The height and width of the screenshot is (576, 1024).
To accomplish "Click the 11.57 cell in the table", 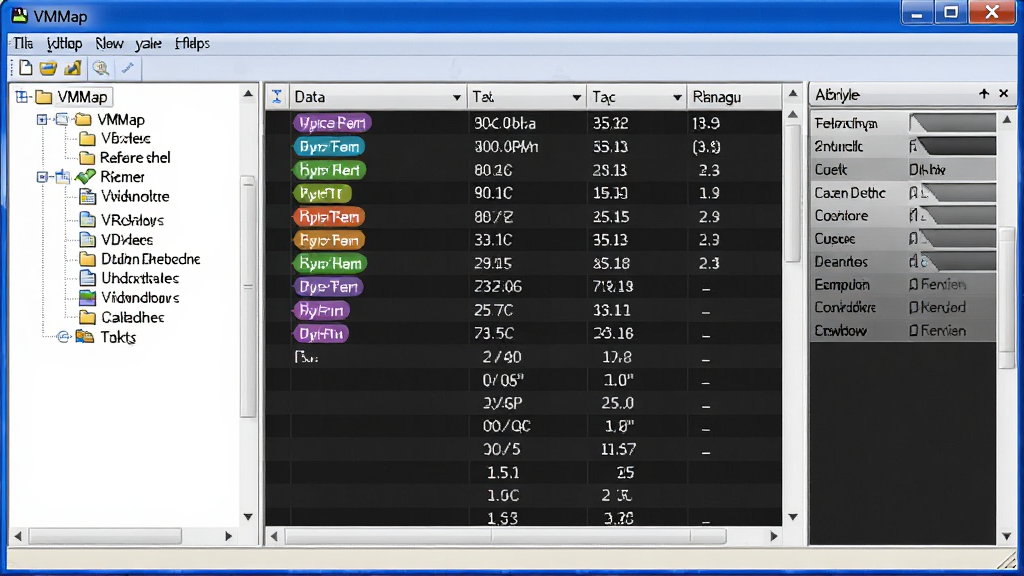I will click(x=618, y=449).
